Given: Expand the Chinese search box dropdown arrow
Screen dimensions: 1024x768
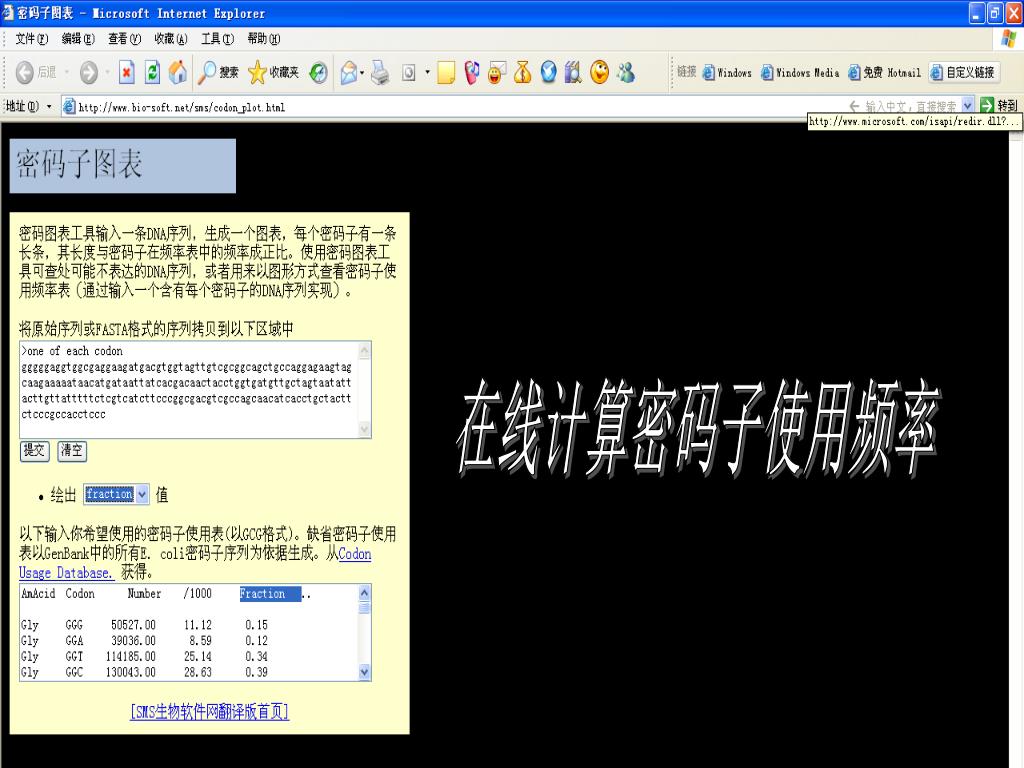Looking at the screenshot, I should [968, 105].
